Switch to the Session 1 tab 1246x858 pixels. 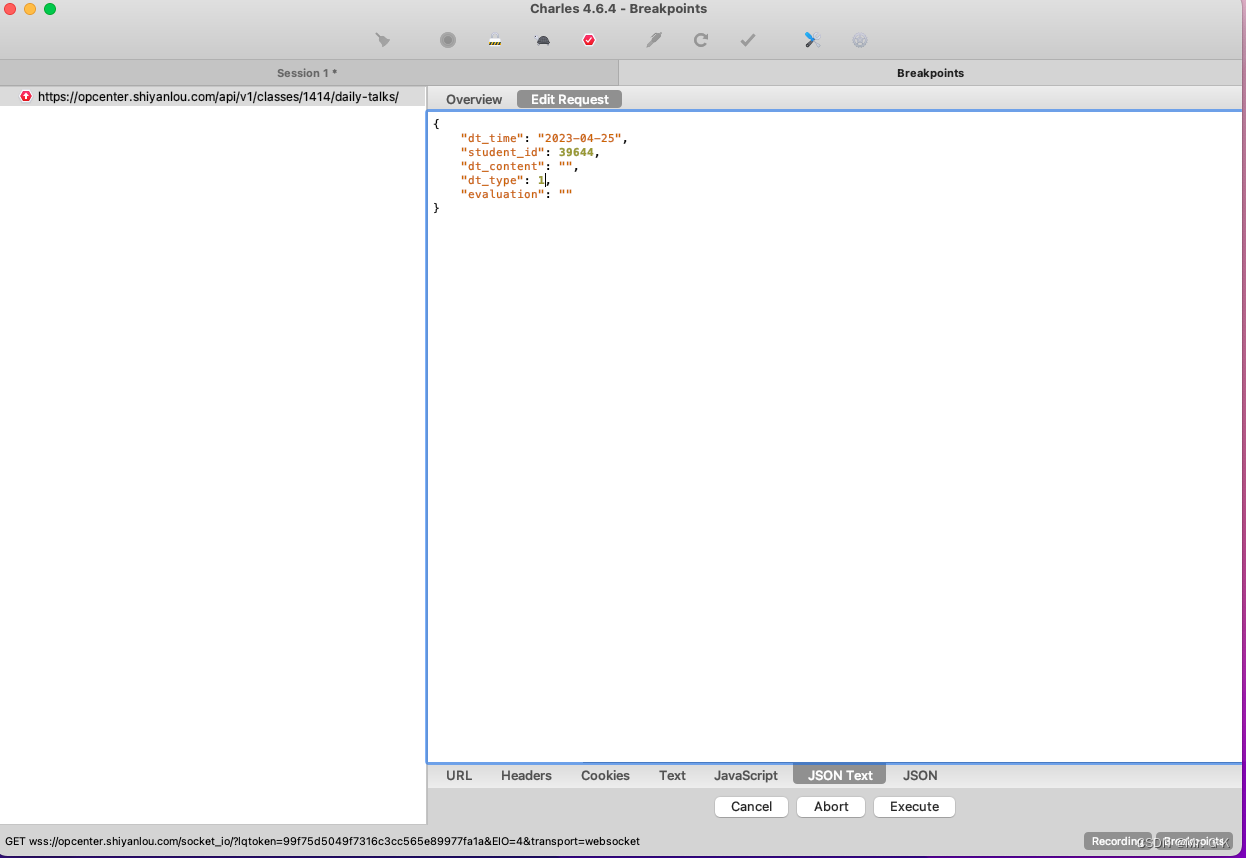pyautogui.click(x=308, y=73)
